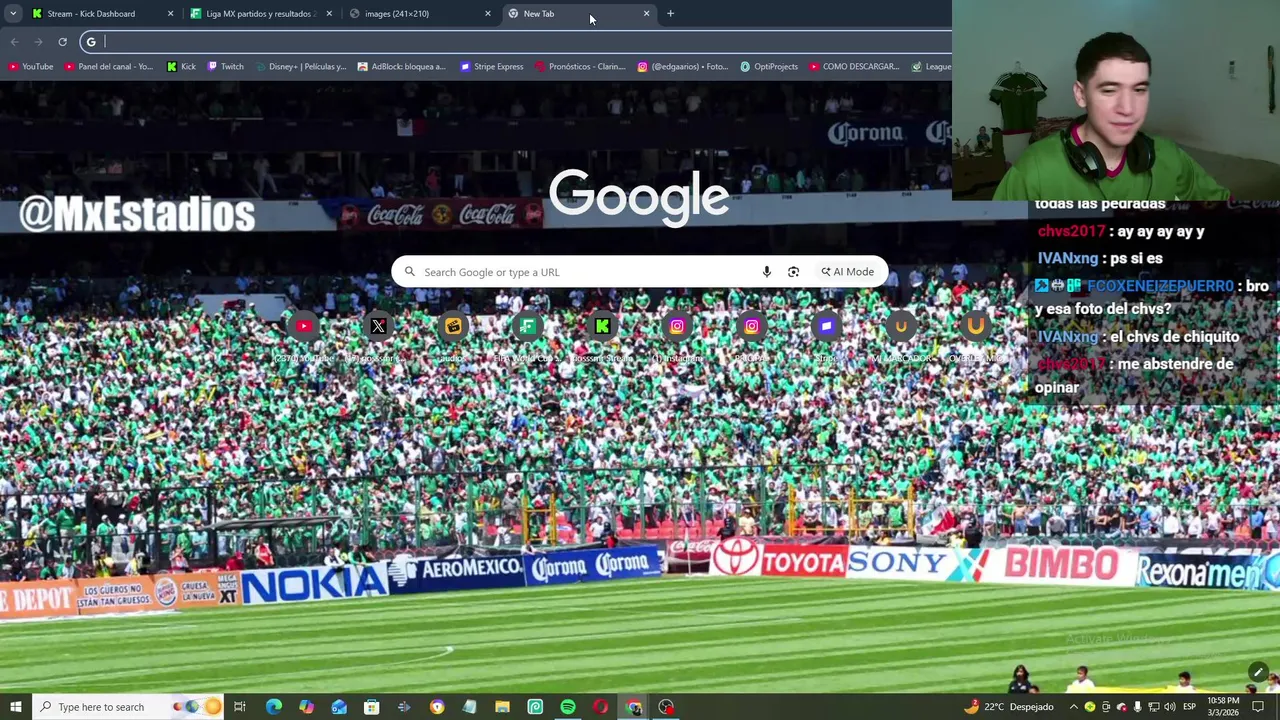
Task: Open the network status tray icon
Action: coord(1153,707)
